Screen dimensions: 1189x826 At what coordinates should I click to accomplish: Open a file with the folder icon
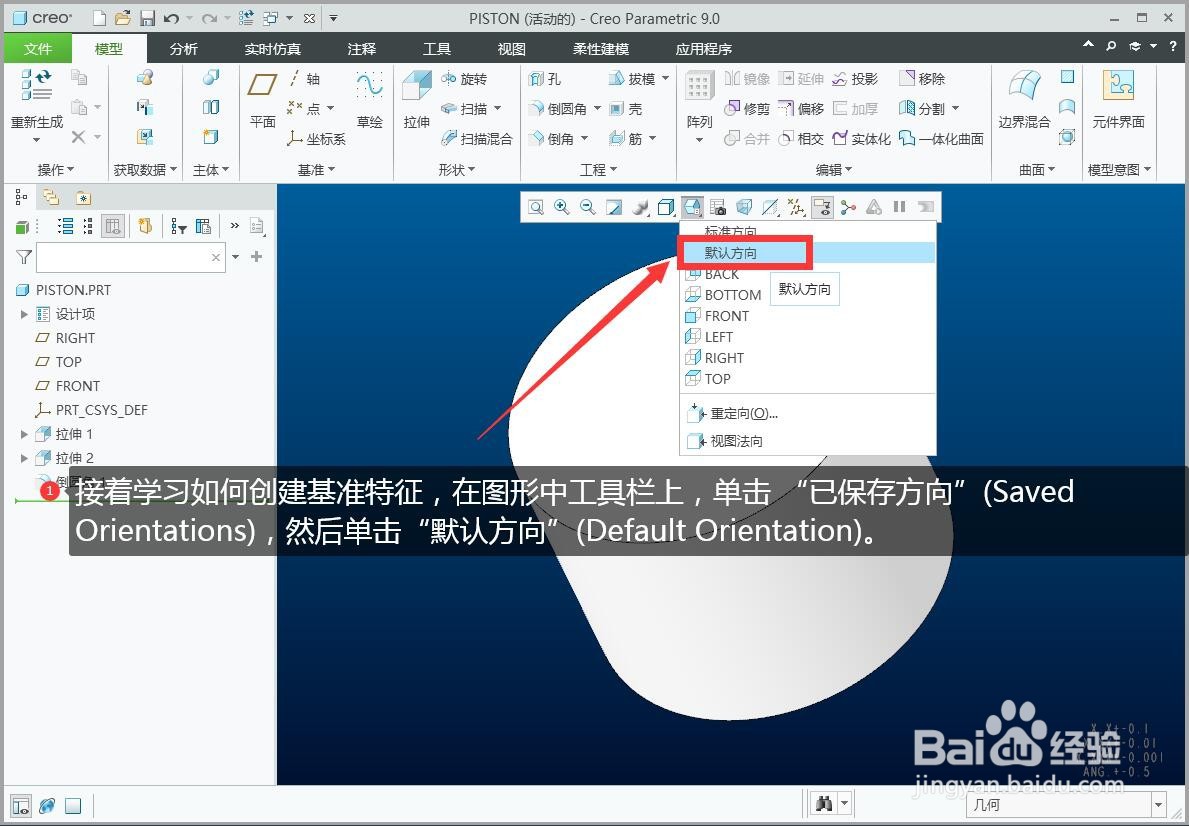point(123,18)
